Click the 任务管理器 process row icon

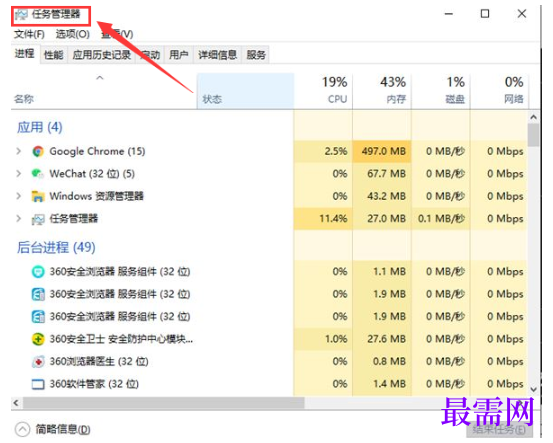tap(38, 219)
